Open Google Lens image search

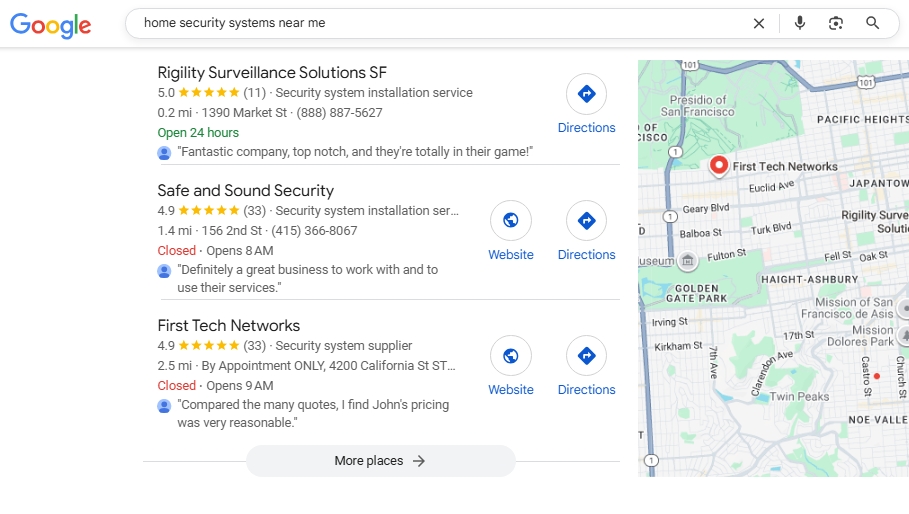(836, 23)
